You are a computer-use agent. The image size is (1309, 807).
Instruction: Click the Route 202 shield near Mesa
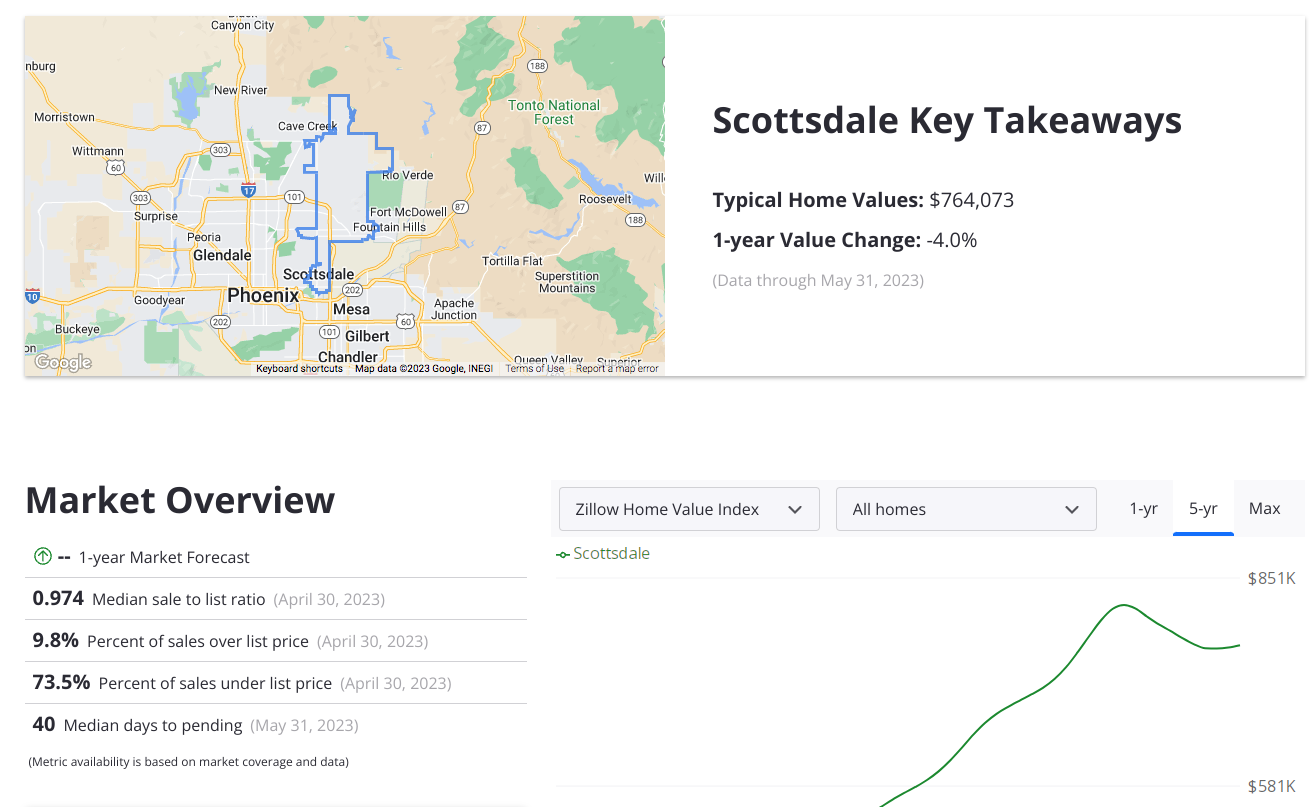pos(351,289)
